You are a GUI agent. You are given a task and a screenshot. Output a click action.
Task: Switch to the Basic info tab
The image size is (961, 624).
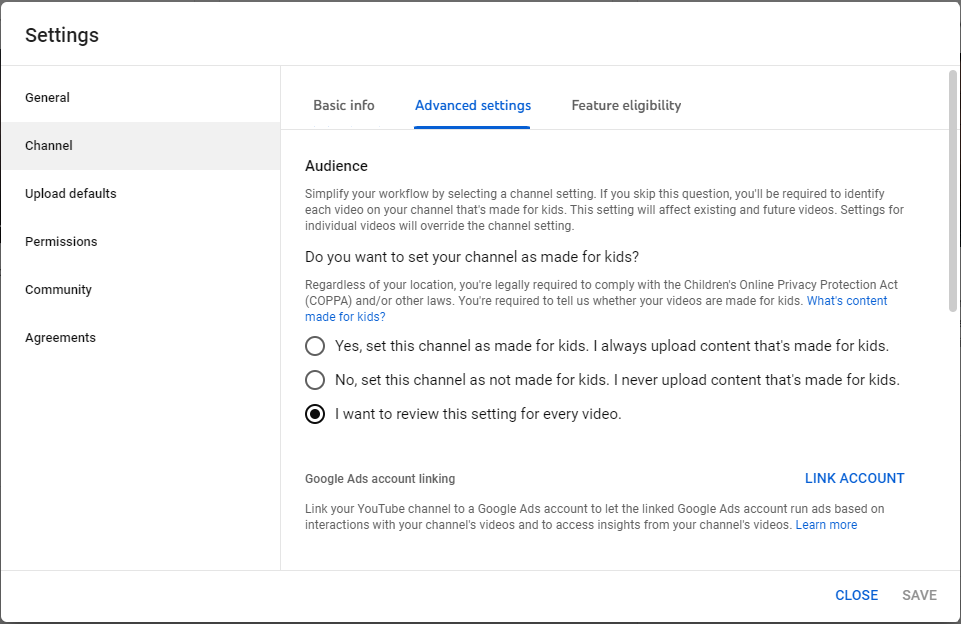[344, 105]
